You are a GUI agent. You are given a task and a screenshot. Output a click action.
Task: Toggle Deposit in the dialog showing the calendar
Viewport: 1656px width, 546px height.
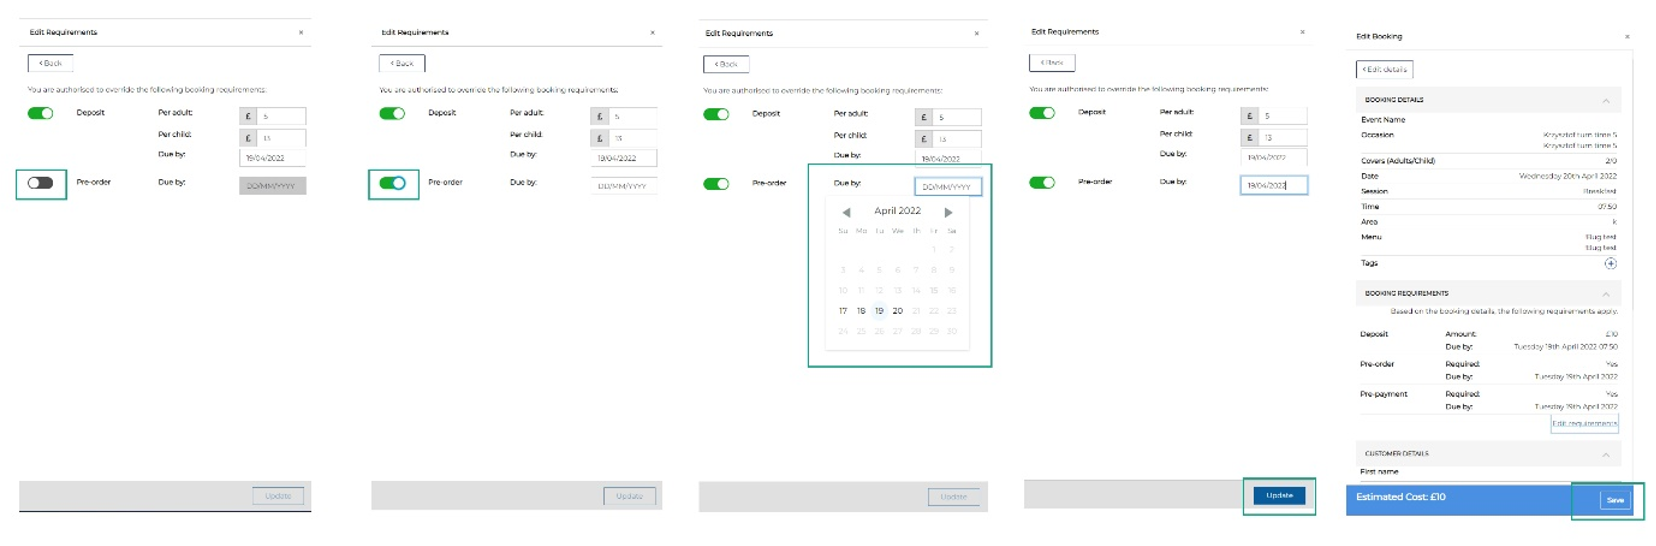tap(716, 114)
